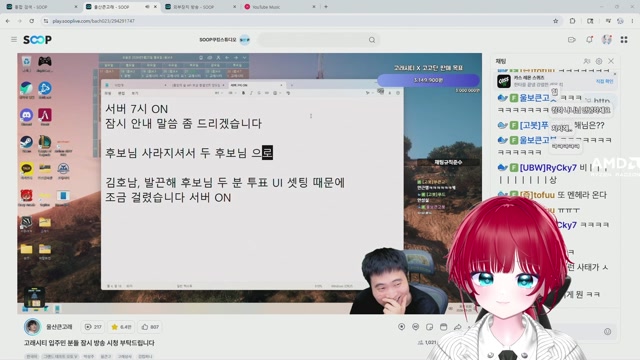Click the streamer name 울산큰고래

(x=59, y=327)
